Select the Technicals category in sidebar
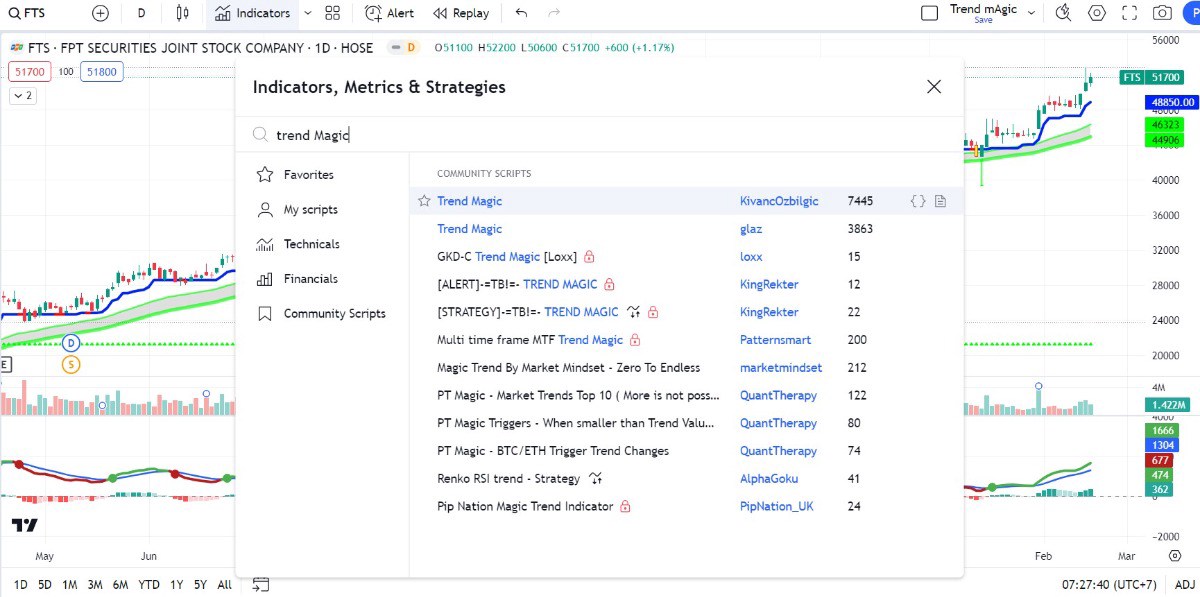Viewport: 1200px width, 597px height. [311, 244]
